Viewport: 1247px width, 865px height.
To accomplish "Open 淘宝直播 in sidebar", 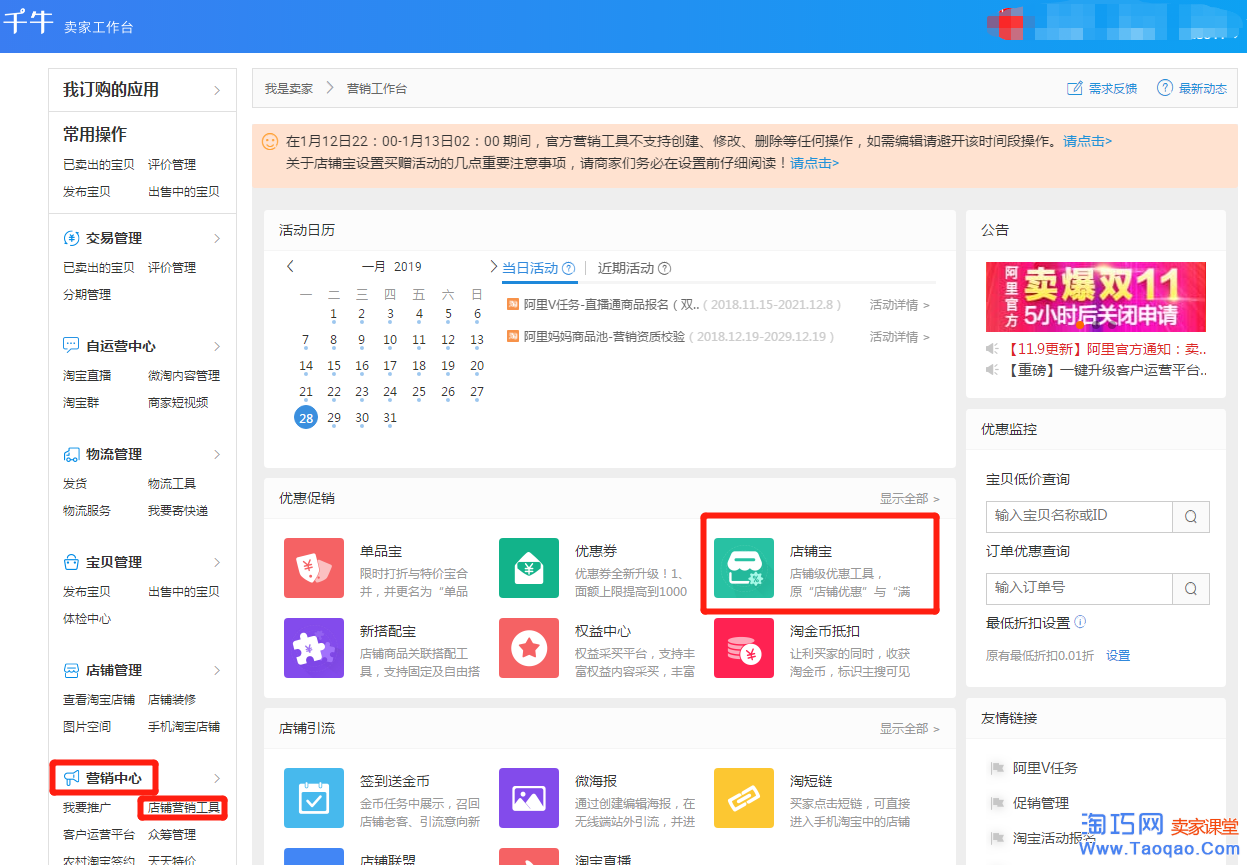I will coord(87,375).
